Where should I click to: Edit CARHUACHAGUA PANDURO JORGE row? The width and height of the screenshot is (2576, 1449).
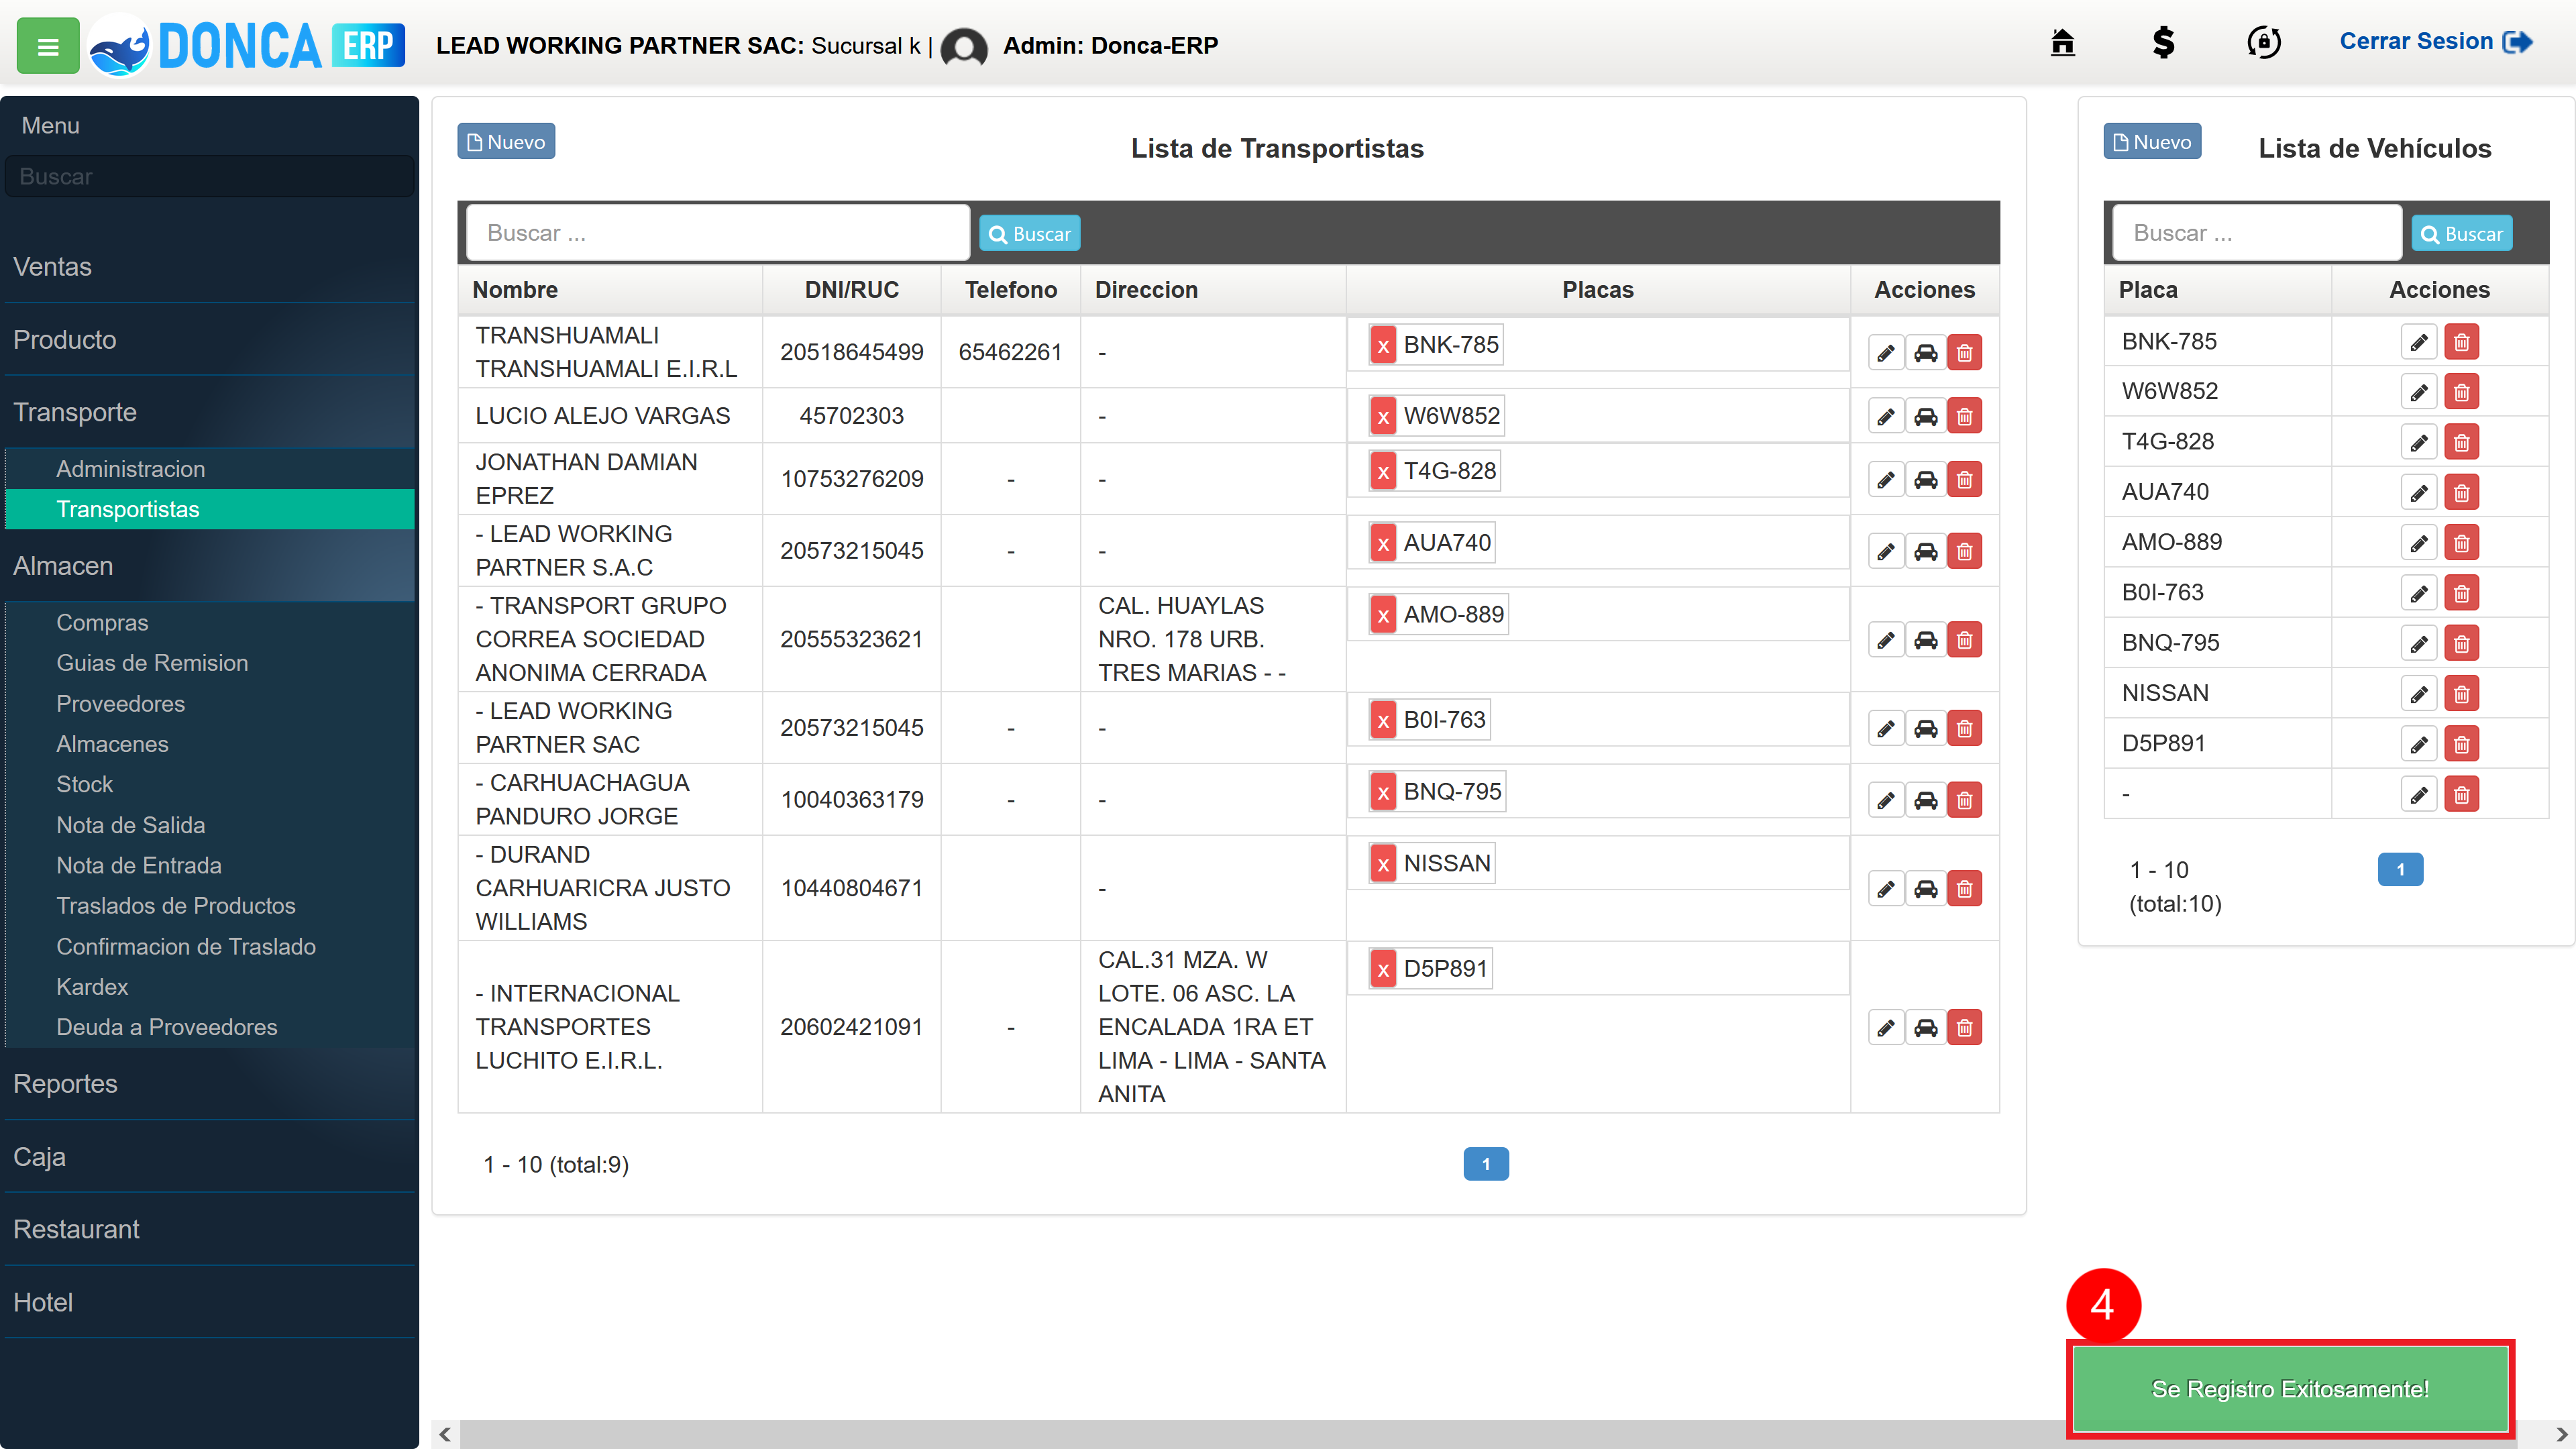click(x=1885, y=800)
